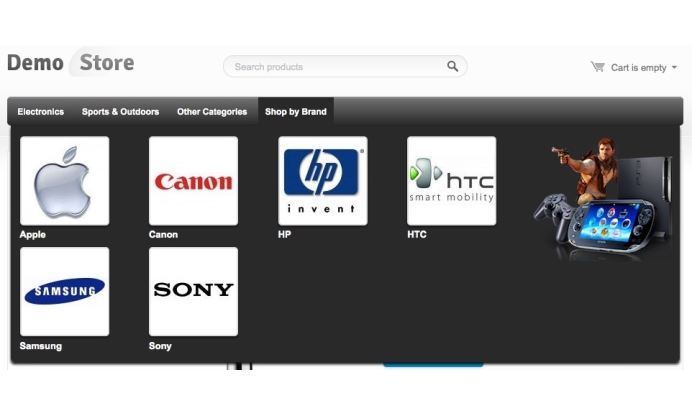Open the Other Categories menu
Image resolution: width=692 pixels, height=415 pixels.
[x=212, y=112]
